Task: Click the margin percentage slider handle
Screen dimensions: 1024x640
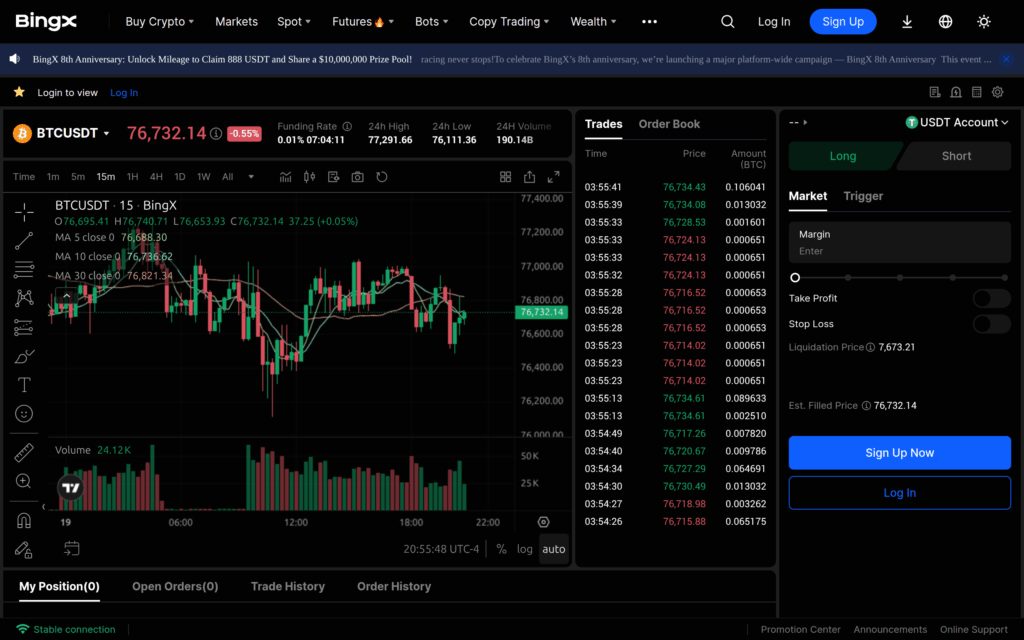Action: pos(795,278)
